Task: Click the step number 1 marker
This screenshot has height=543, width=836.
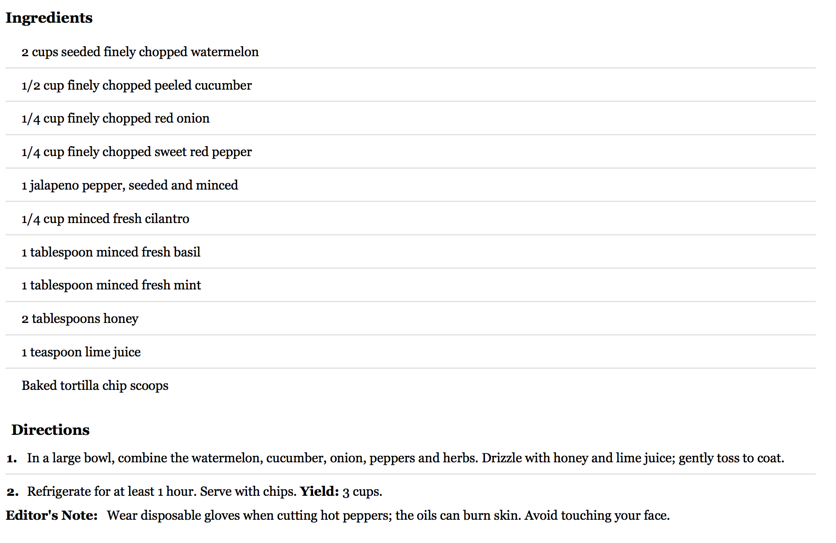Action: (12, 459)
